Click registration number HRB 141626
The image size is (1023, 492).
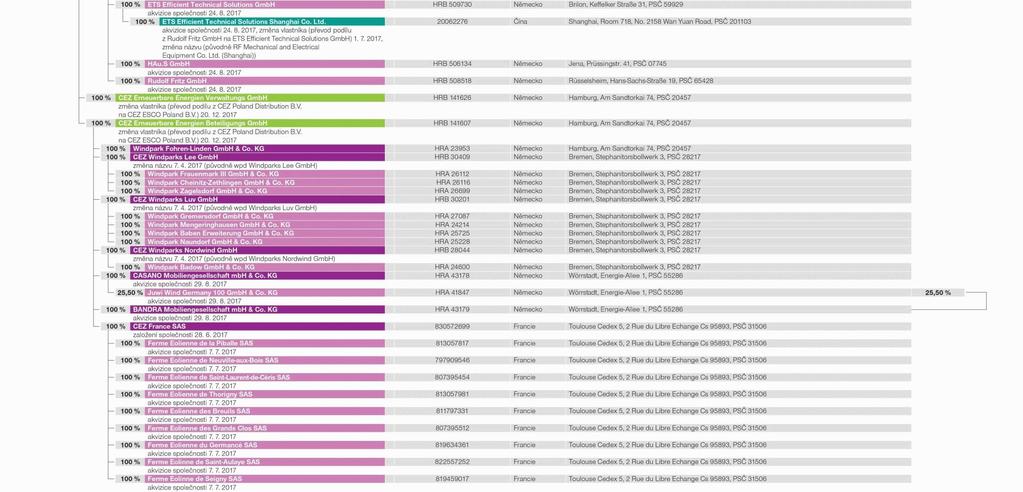452,98
